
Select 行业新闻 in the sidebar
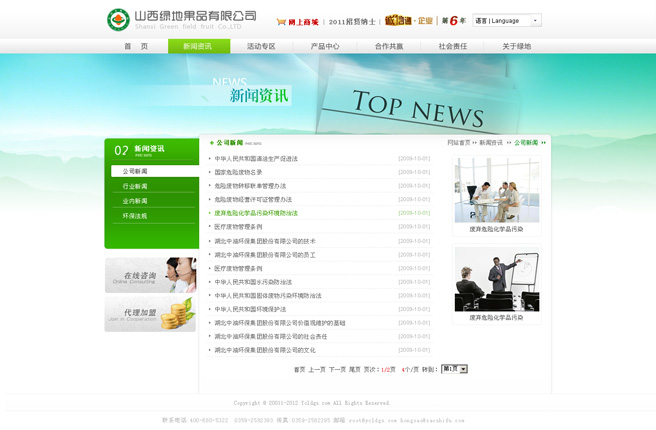[135, 186]
